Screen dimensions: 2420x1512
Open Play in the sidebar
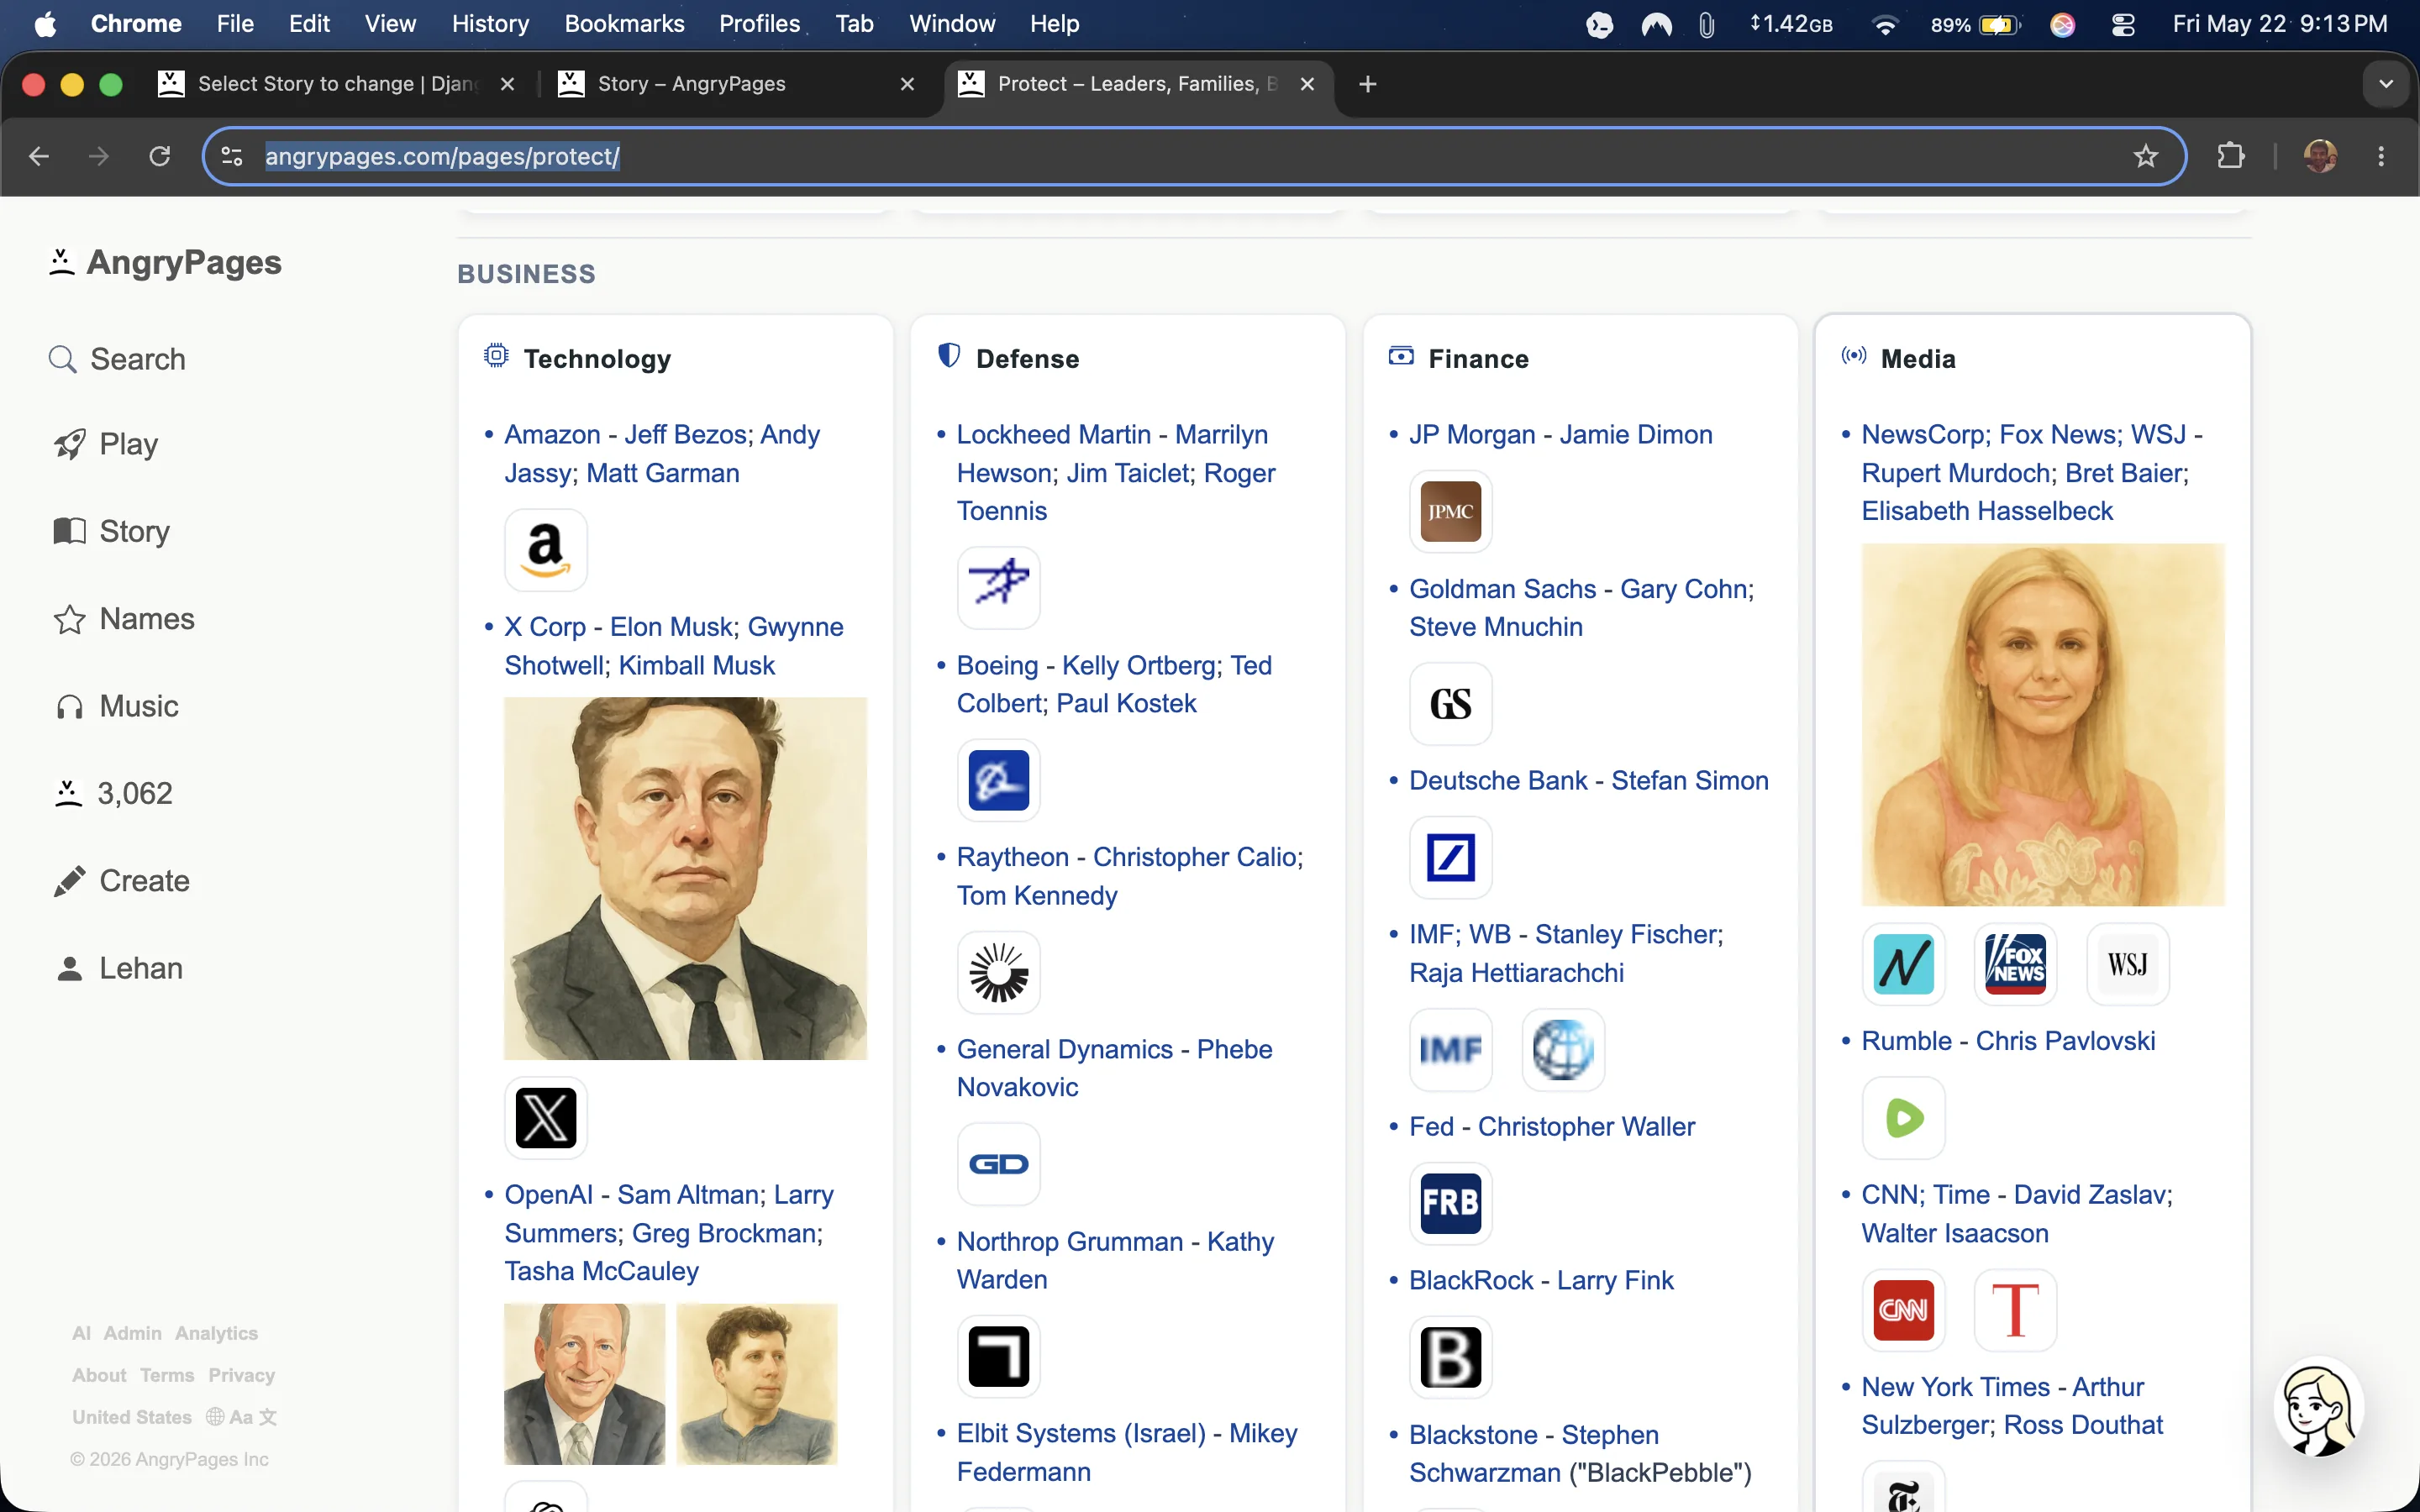pos(106,444)
